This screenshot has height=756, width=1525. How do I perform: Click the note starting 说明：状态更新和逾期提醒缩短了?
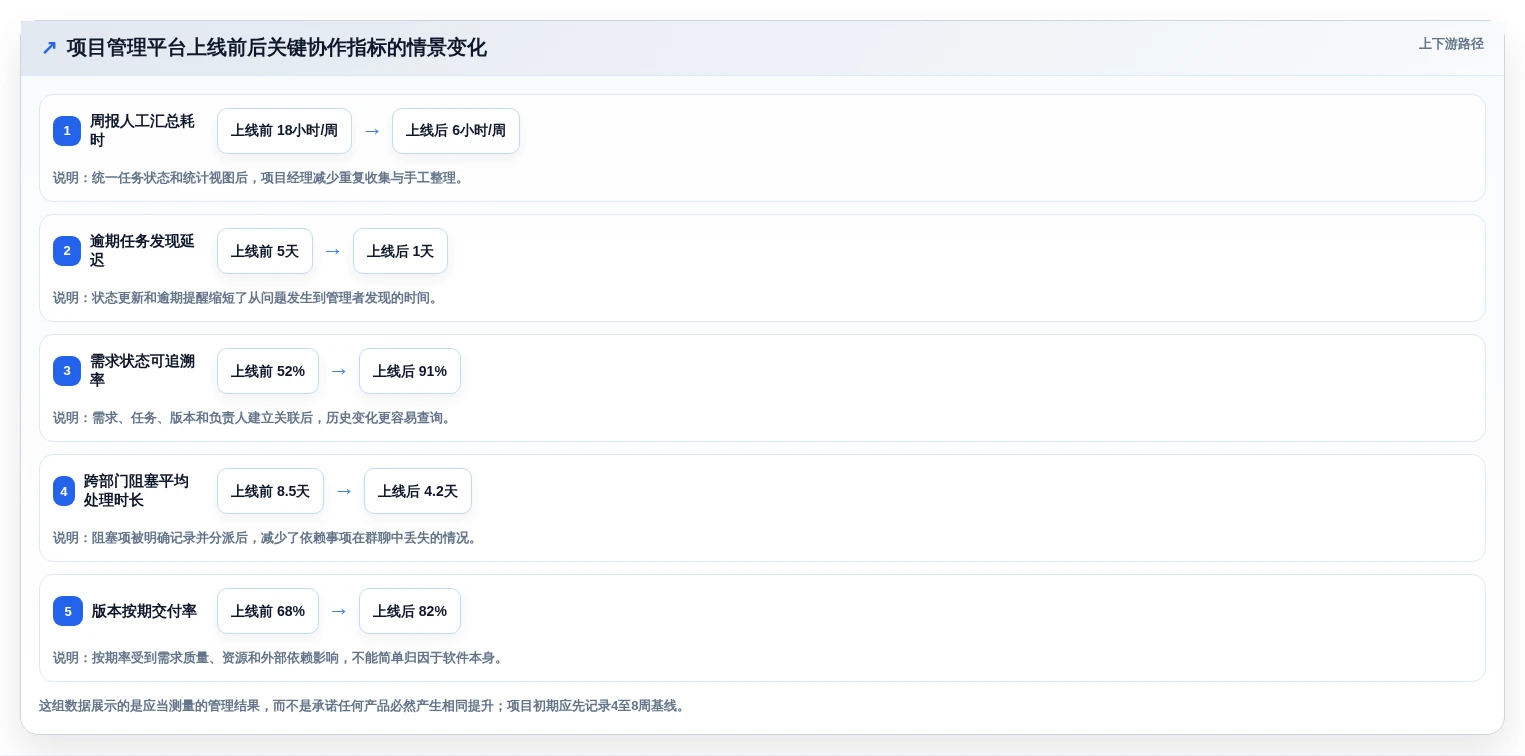click(x=248, y=298)
